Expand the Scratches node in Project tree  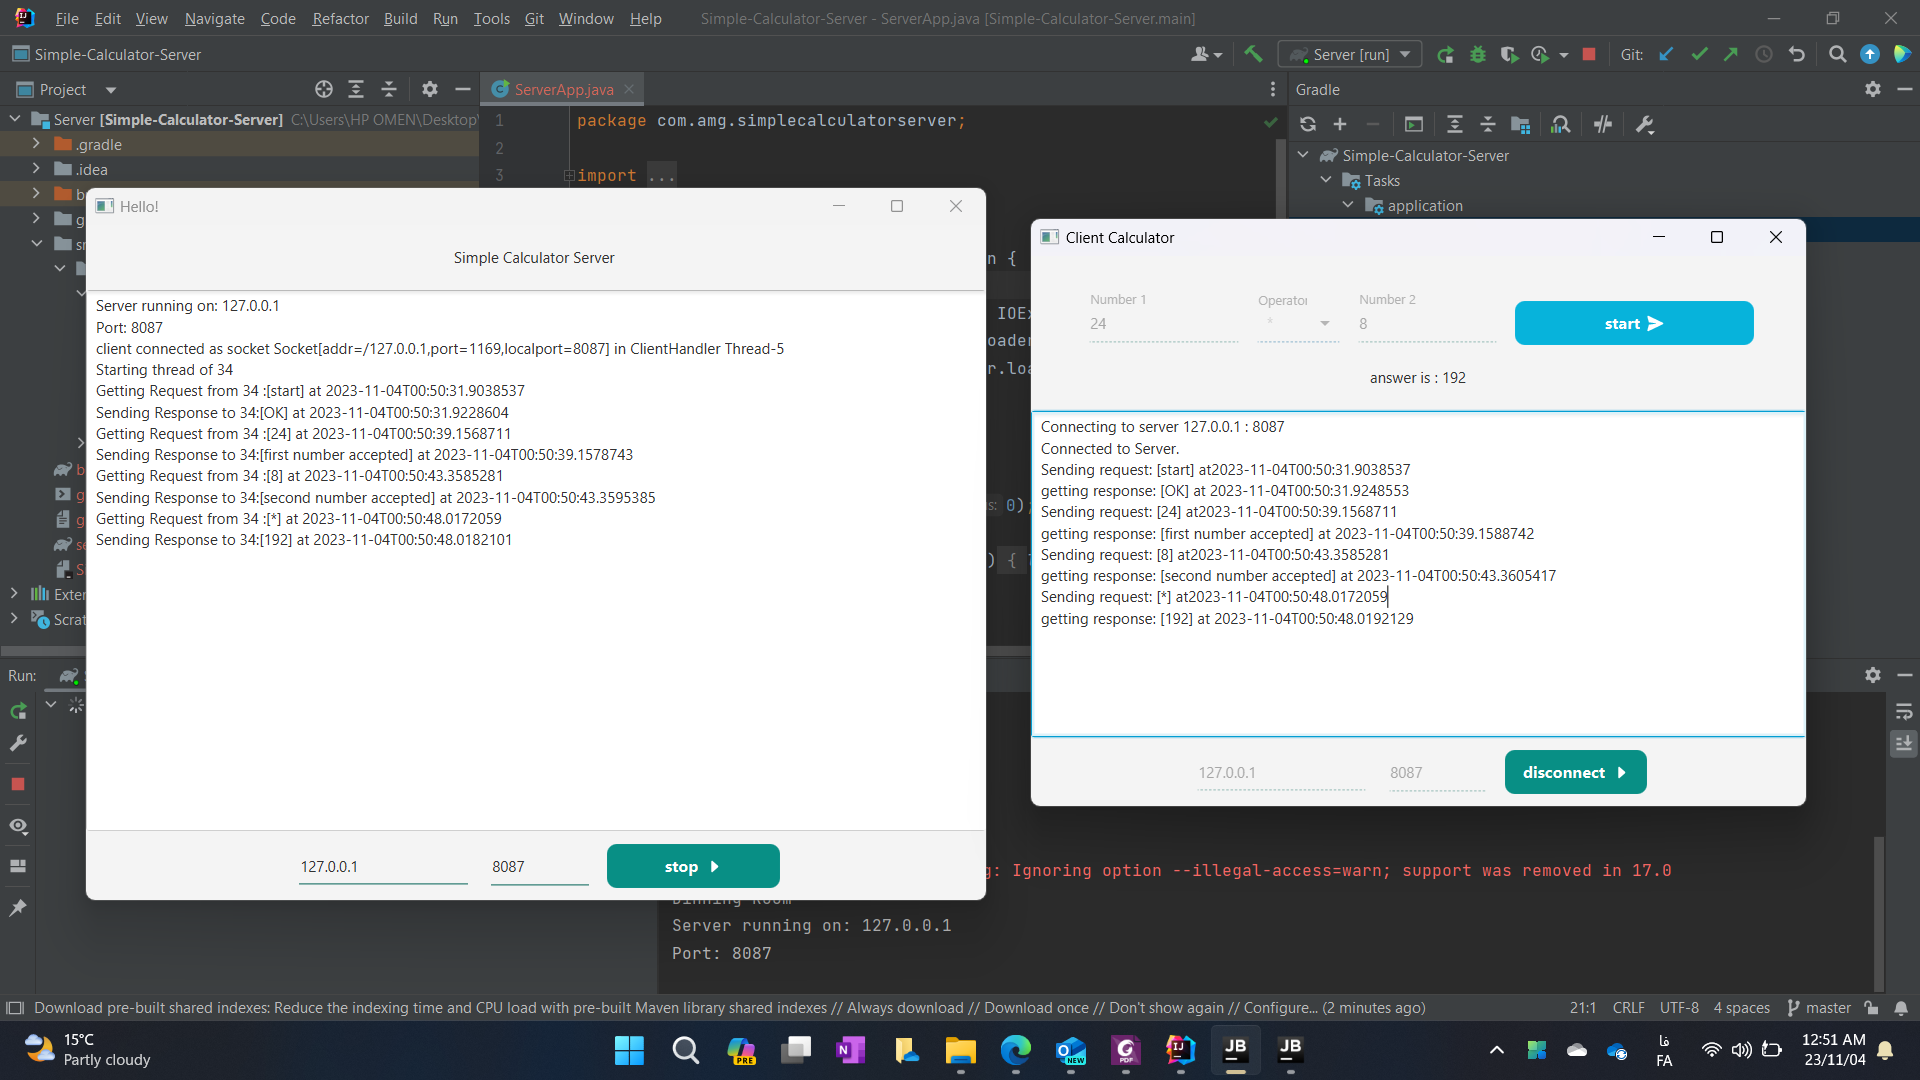[x=14, y=619]
